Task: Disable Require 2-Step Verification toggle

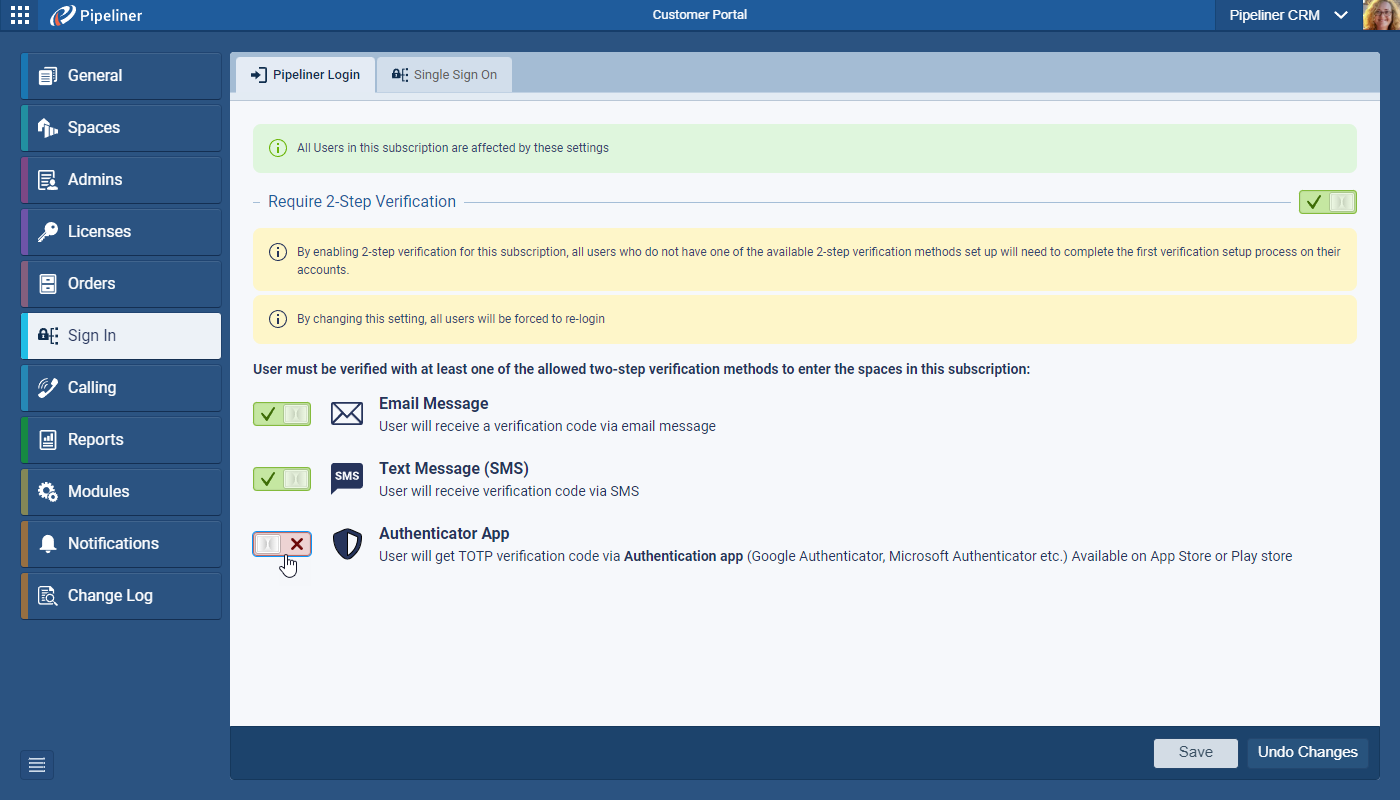Action: click(1327, 202)
